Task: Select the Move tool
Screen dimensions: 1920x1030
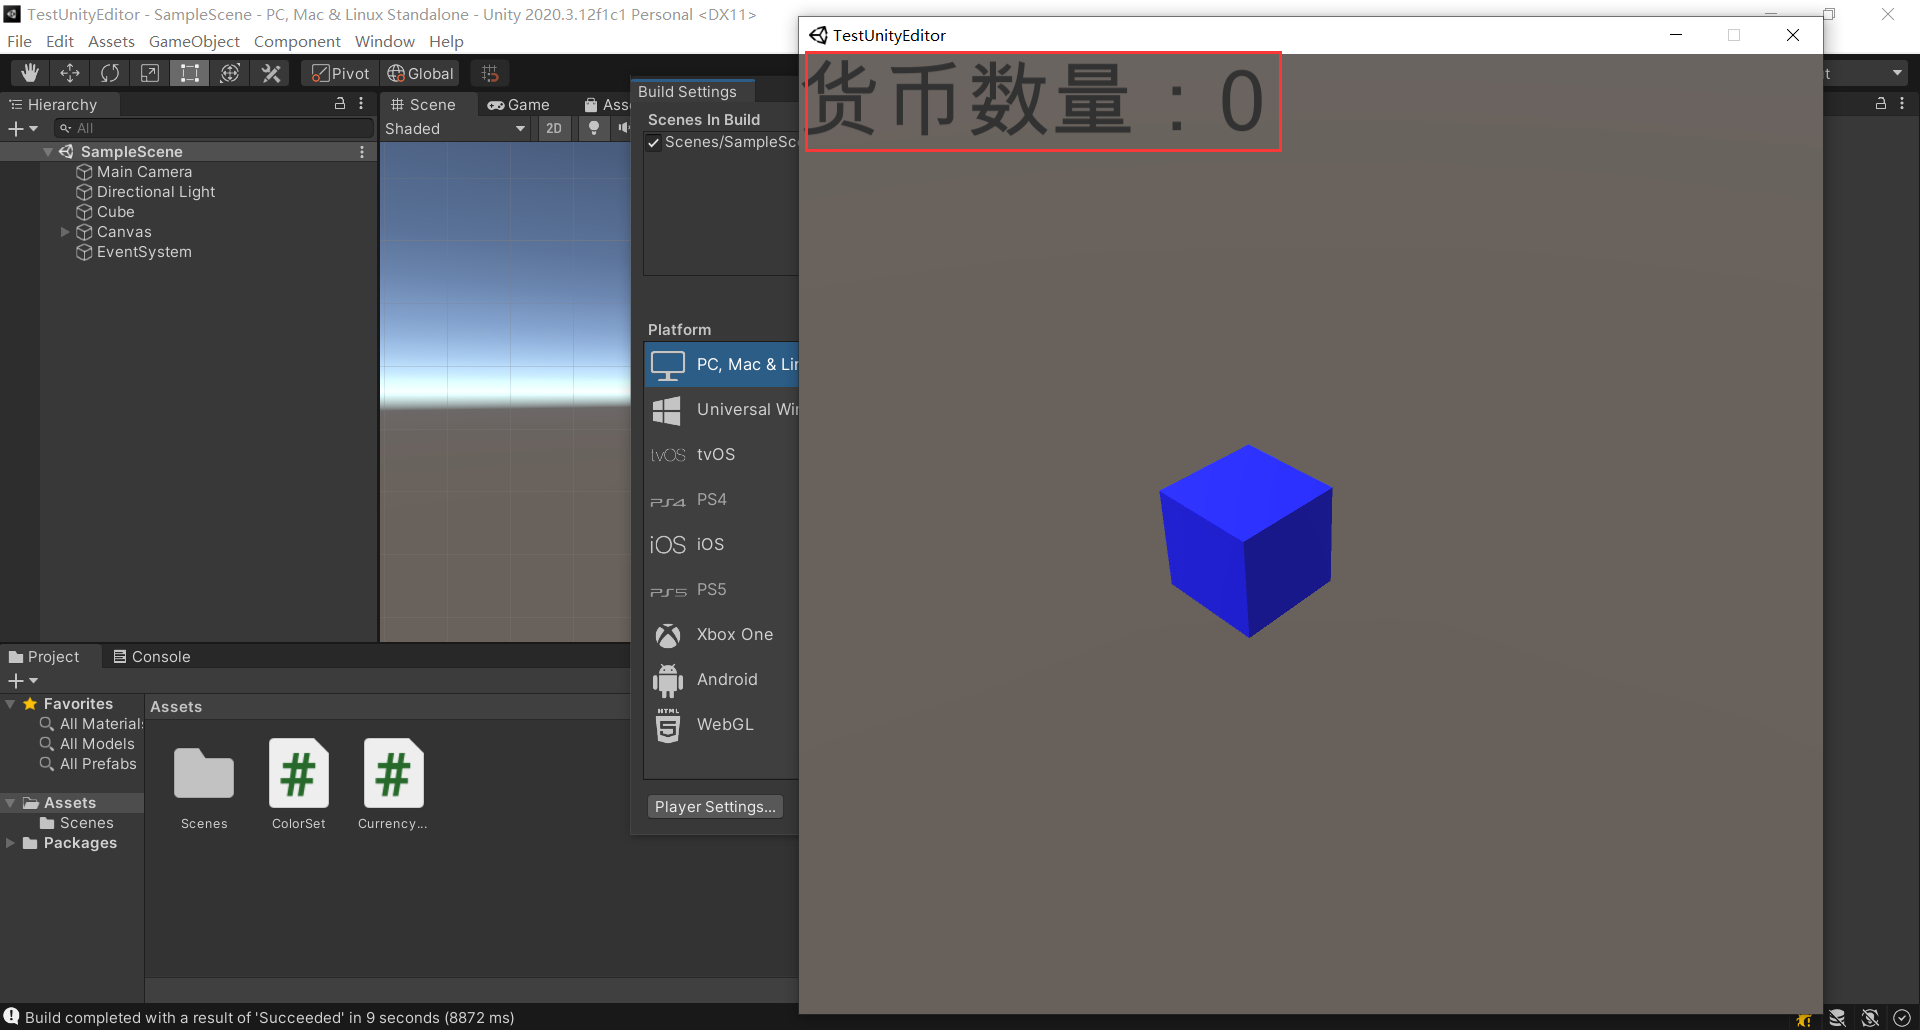Action: [69, 72]
